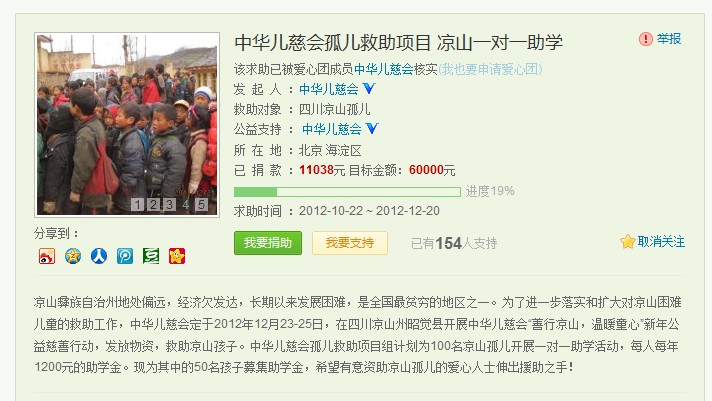
Task: Click the green 我要捐助 button
Action: click(x=268, y=243)
